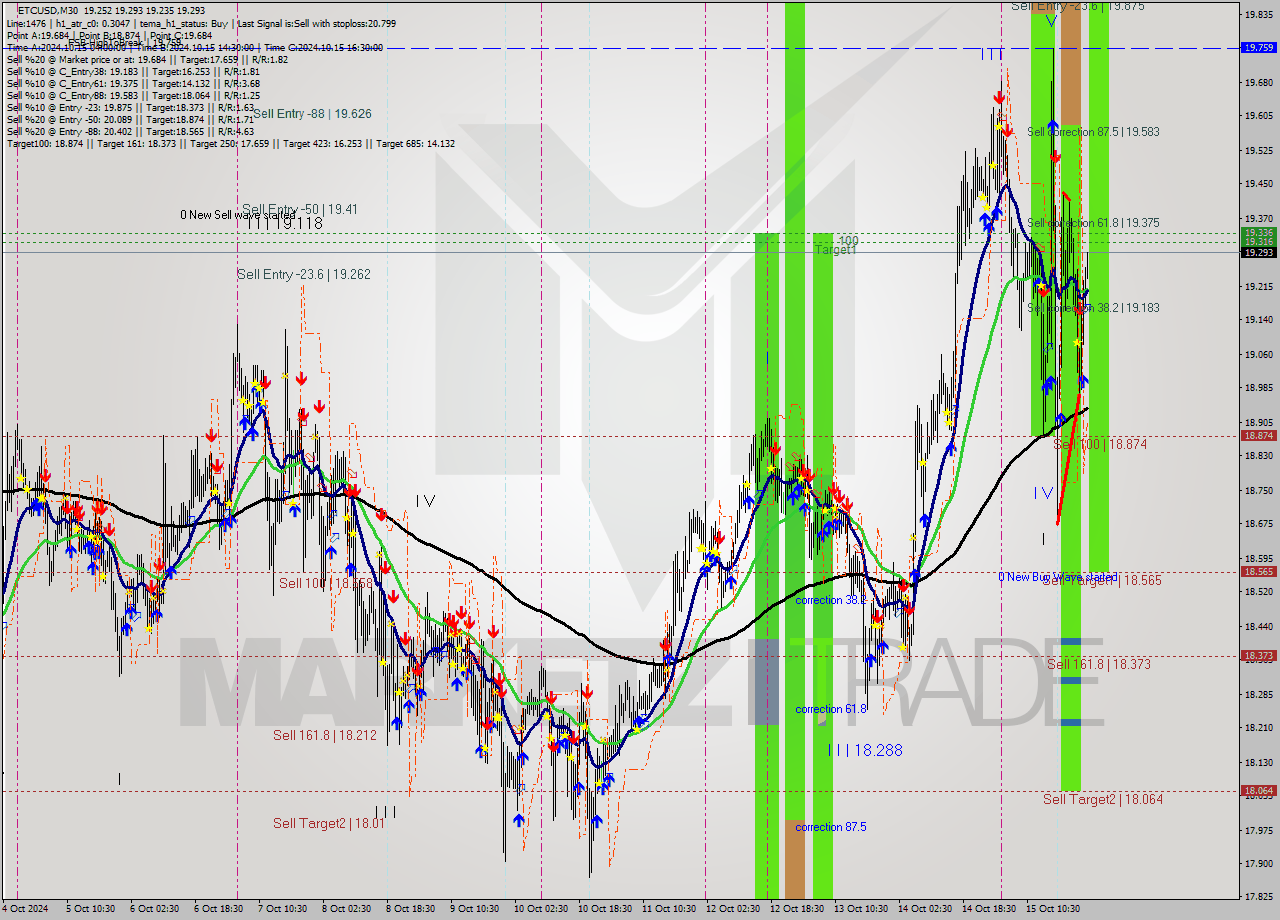Click the '0 New Buy Wave started' label
Screen dimensions: 1280x920
(1057, 577)
